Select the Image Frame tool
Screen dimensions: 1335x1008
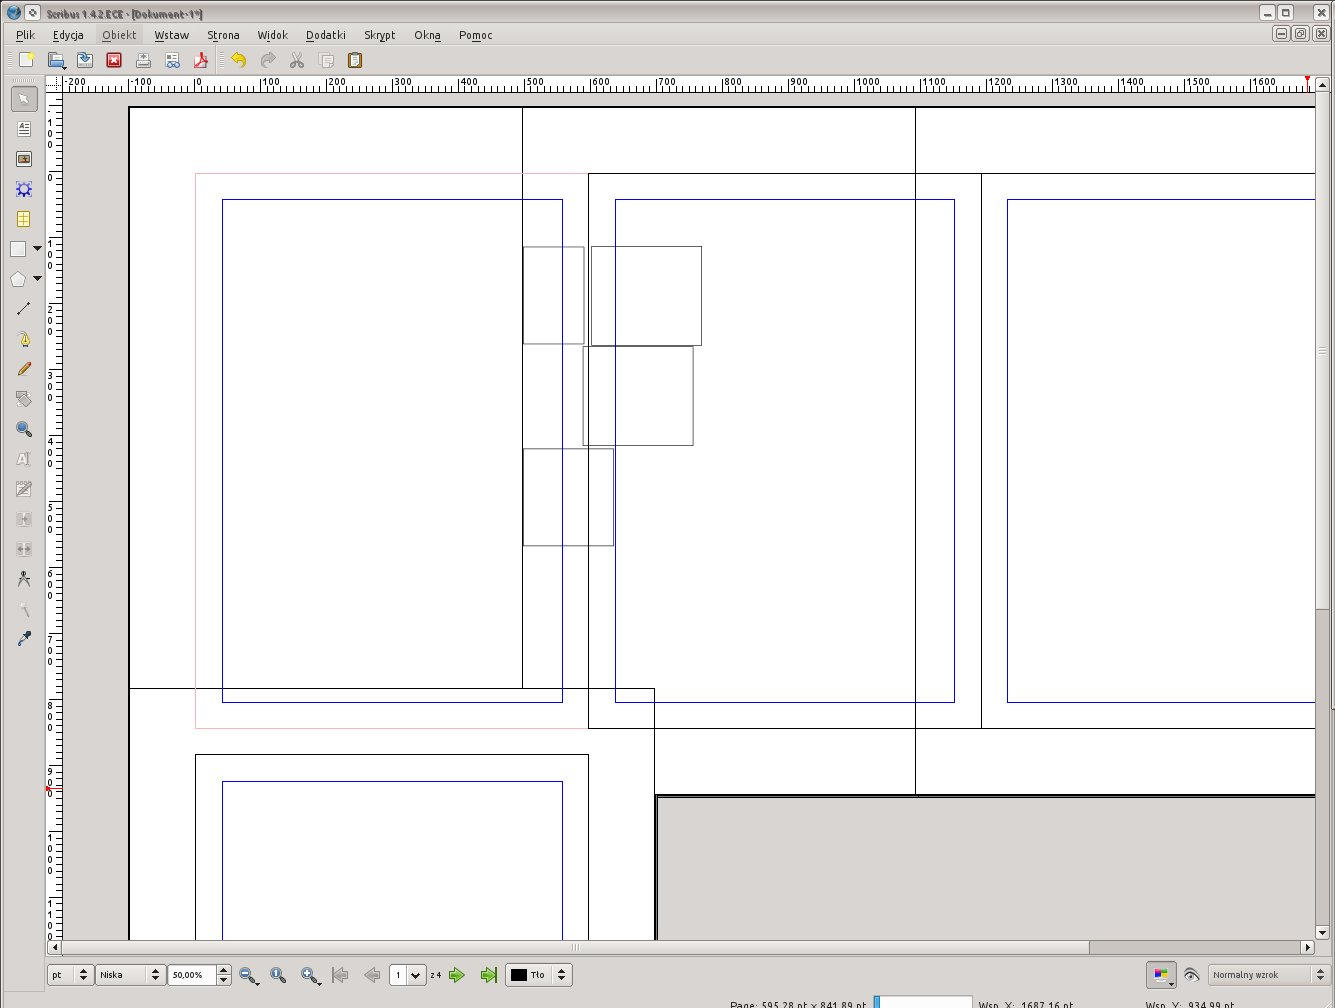[24, 159]
